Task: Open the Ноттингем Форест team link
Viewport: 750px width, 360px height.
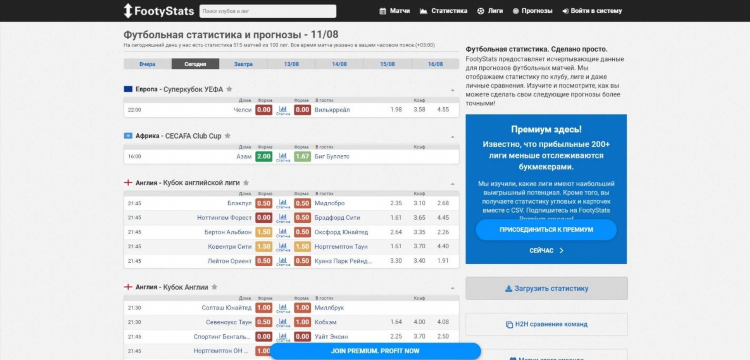Action: click(x=224, y=218)
